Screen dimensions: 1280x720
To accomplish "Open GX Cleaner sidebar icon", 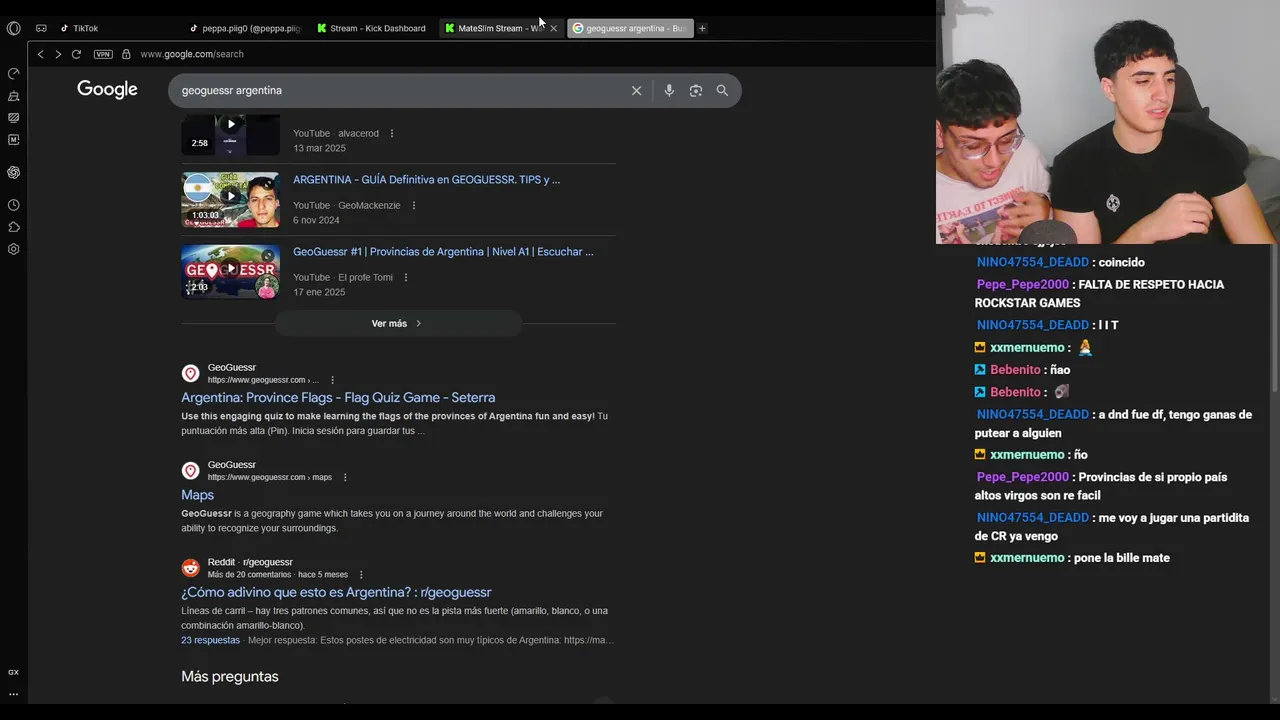I will tap(13, 96).
